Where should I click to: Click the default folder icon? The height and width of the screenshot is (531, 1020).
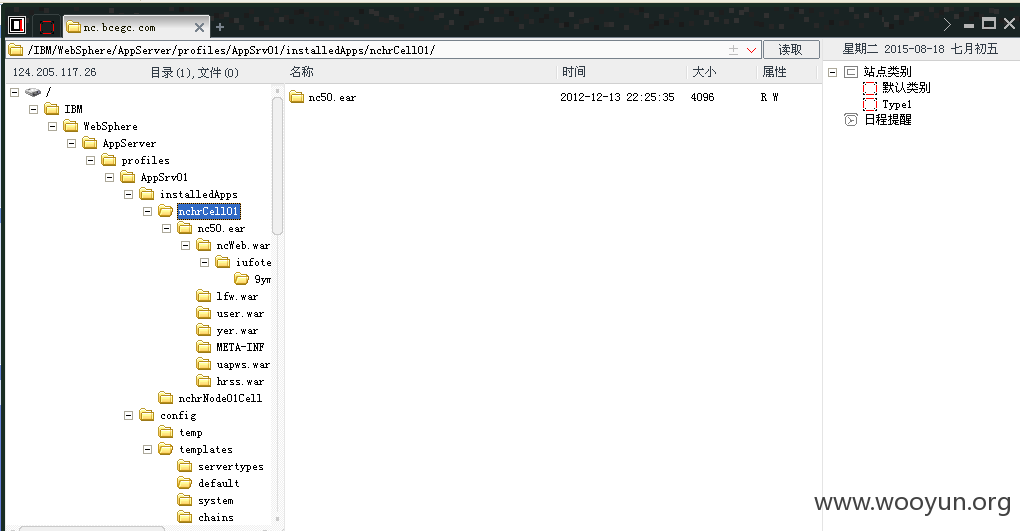tap(185, 483)
